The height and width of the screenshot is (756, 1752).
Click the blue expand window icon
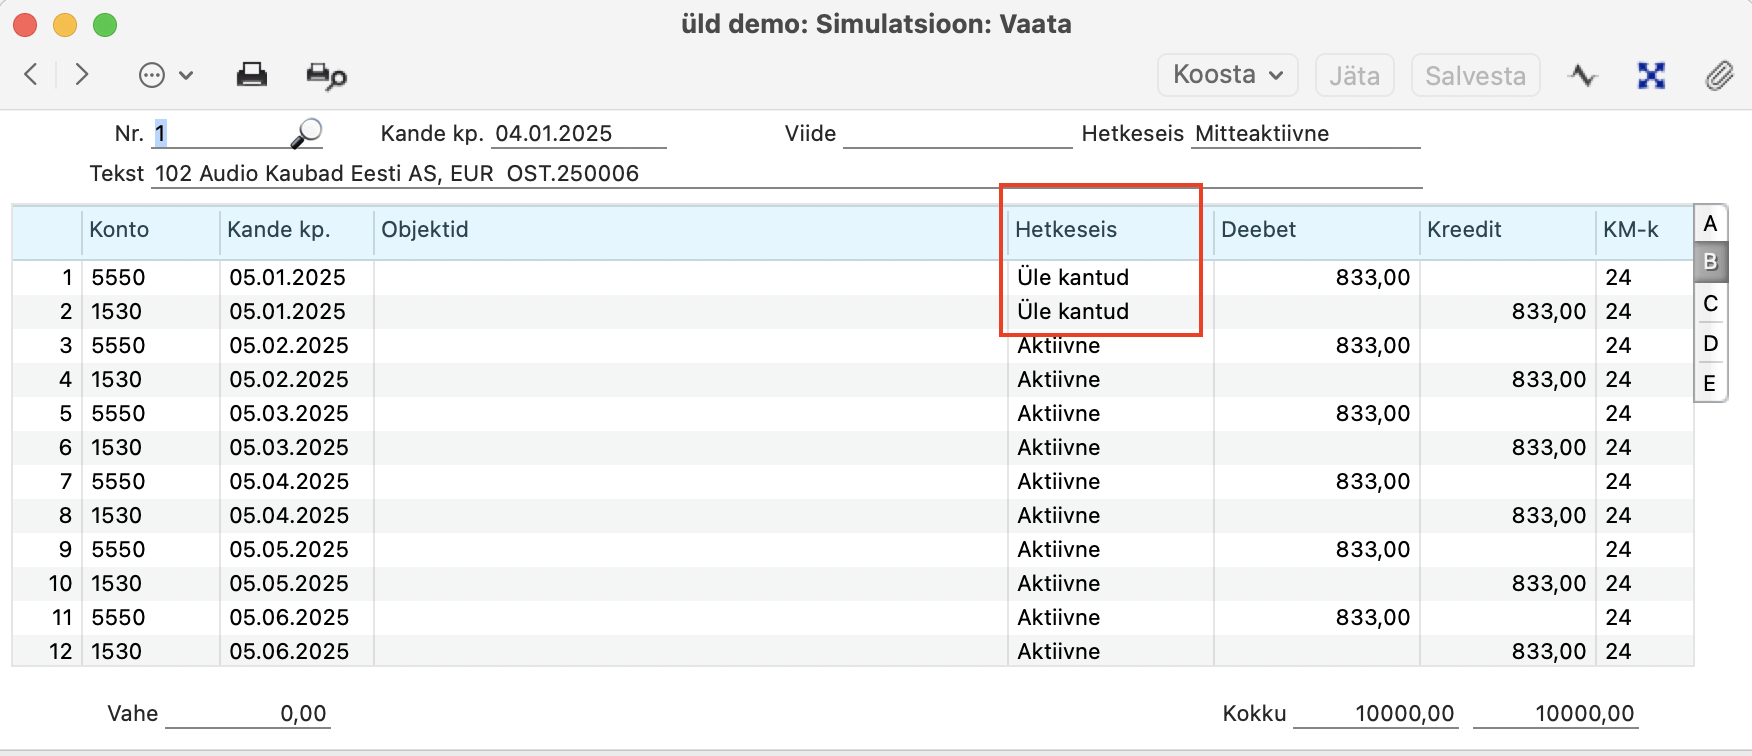(x=1651, y=76)
